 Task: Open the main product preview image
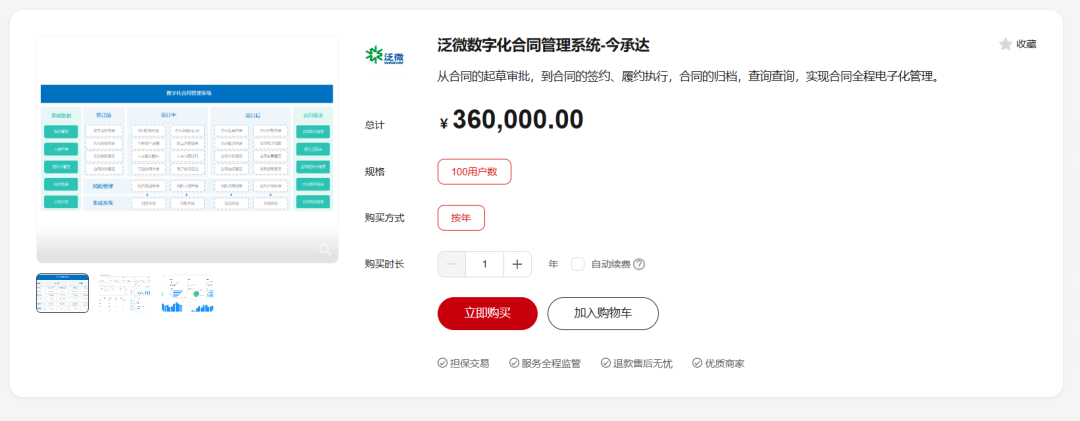187,150
